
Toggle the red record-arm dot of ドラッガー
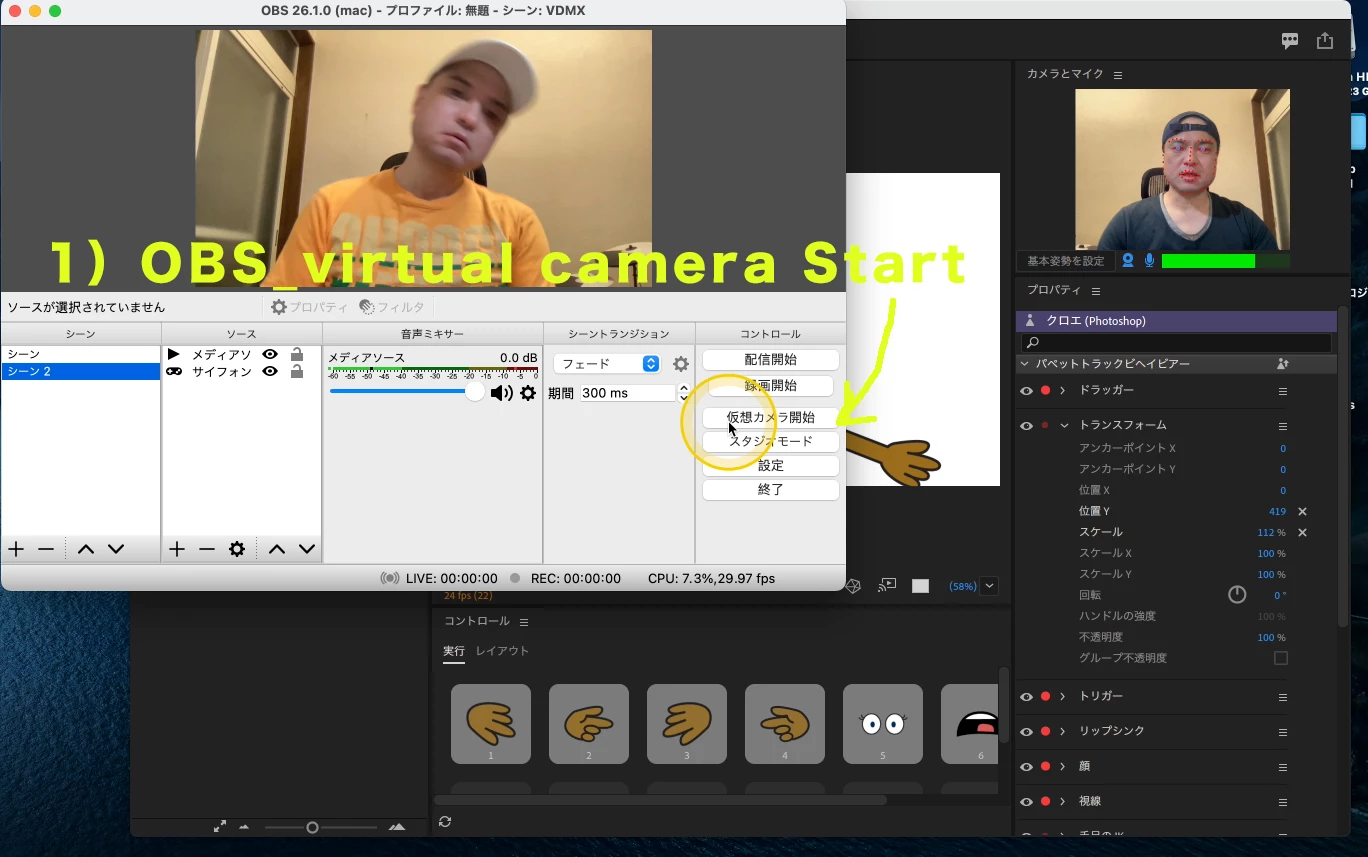coord(1046,390)
